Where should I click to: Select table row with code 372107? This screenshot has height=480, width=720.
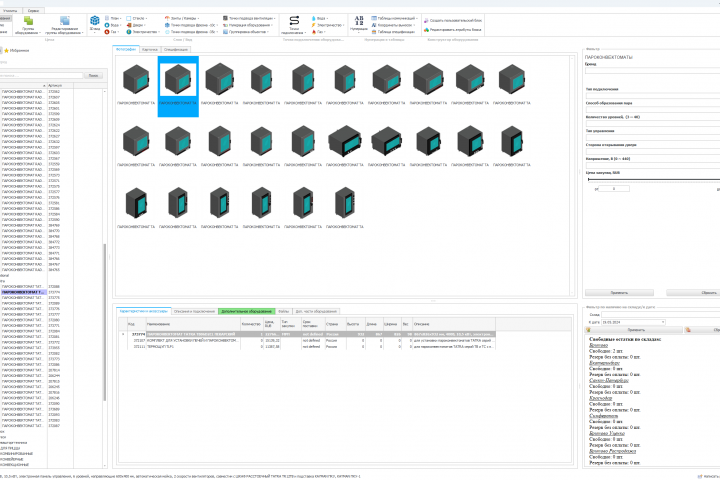pos(307,340)
